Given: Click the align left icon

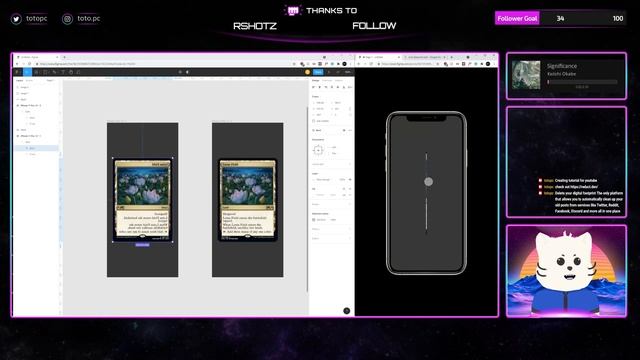Looking at the screenshot, I should point(313,87).
